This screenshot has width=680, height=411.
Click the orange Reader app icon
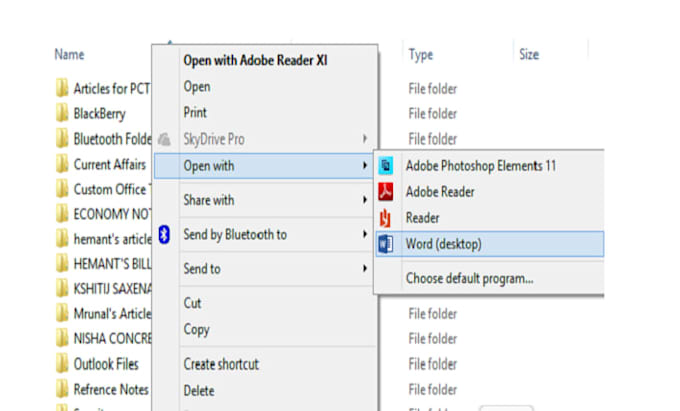[x=385, y=218]
